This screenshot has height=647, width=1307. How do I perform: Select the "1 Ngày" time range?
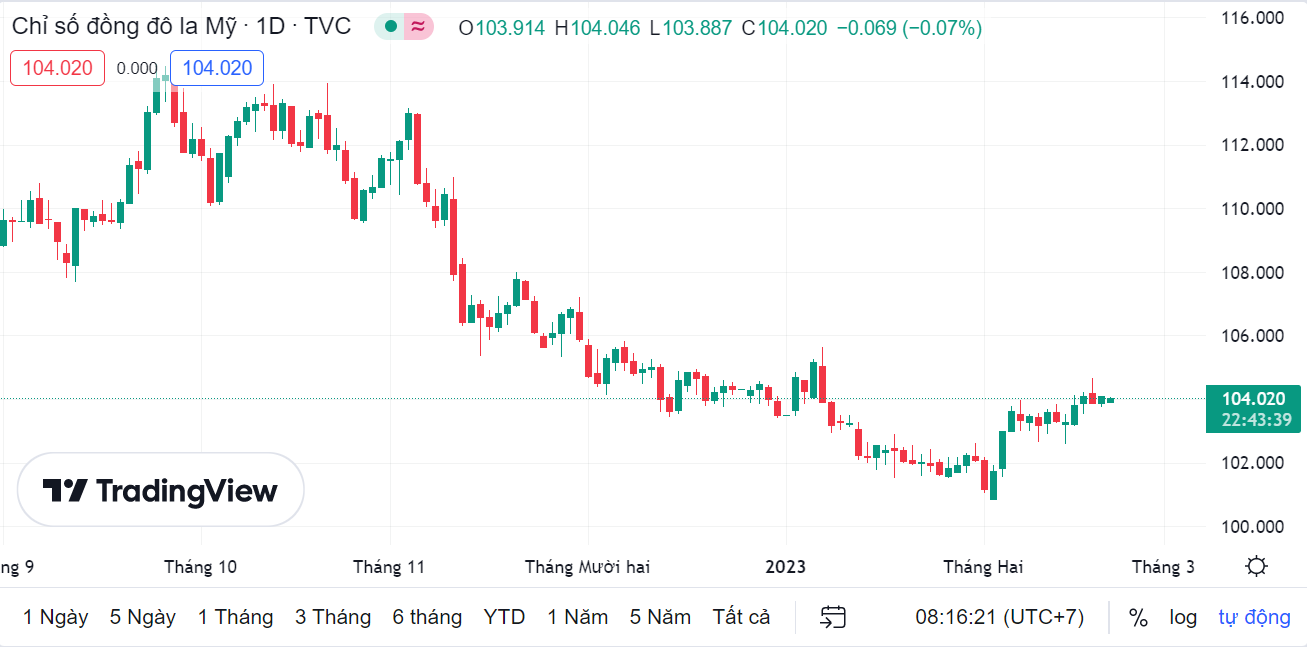pyautogui.click(x=56, y=617)
